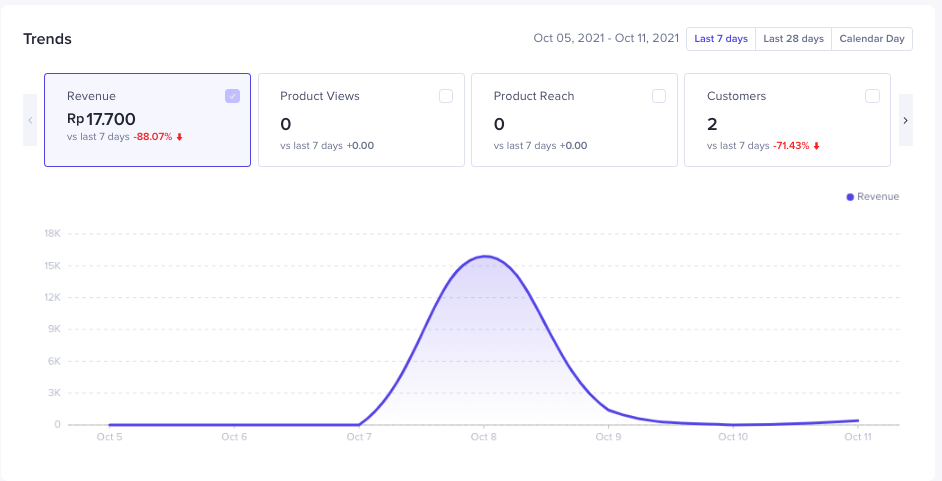
Task: Click the Oct 11 axis label
Action: coord(857,437)
